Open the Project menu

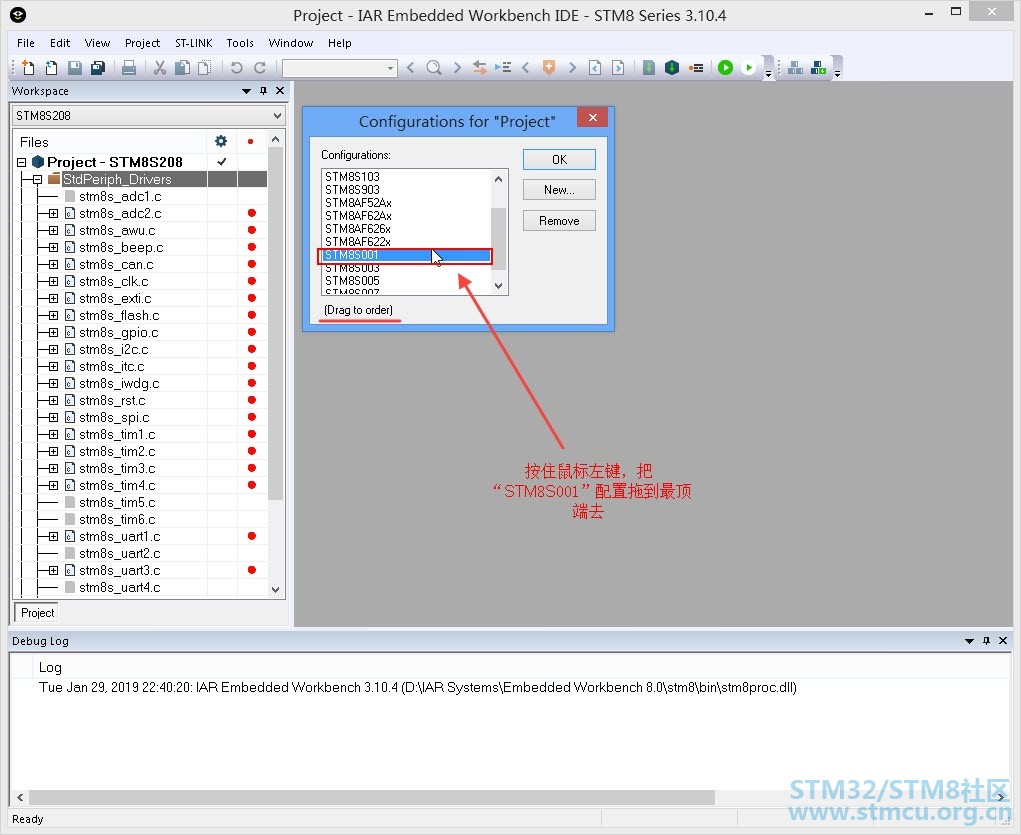coord(143,43)
